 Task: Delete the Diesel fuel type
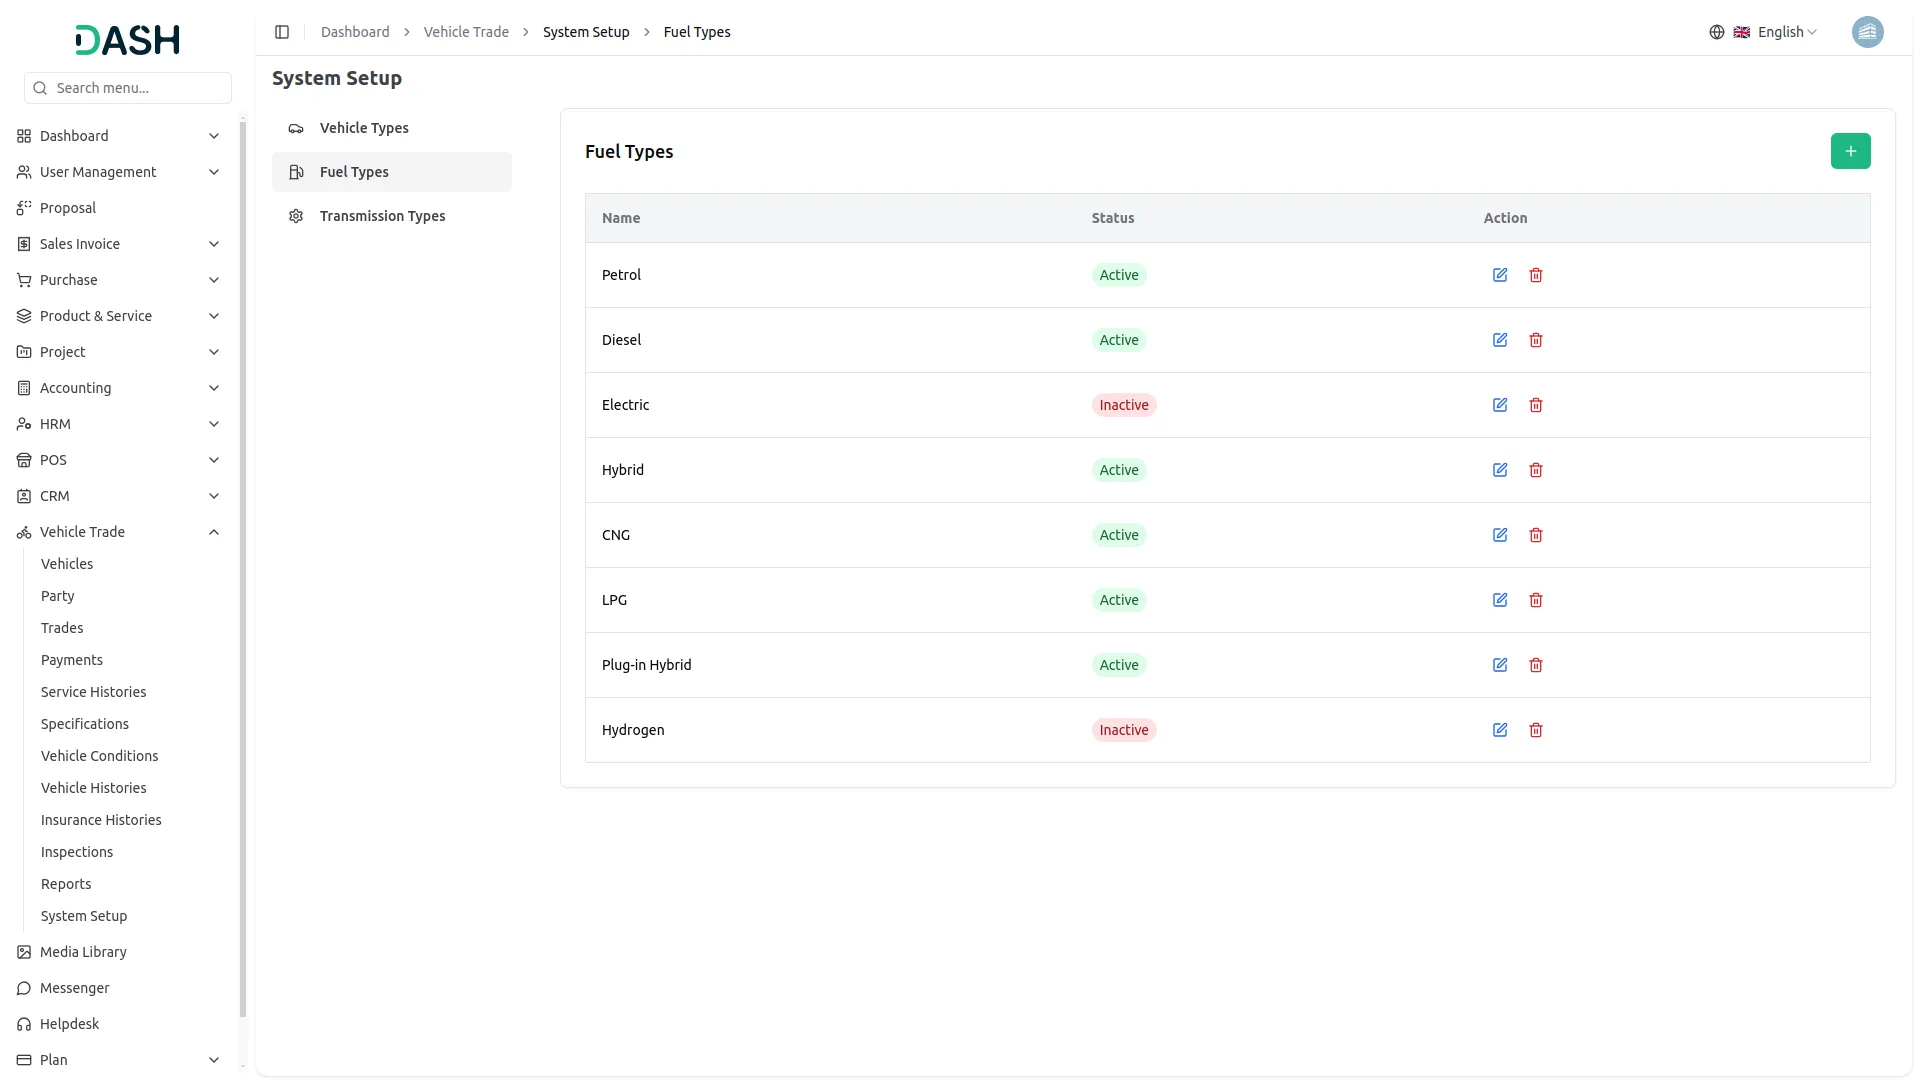tap(1536, 340)
